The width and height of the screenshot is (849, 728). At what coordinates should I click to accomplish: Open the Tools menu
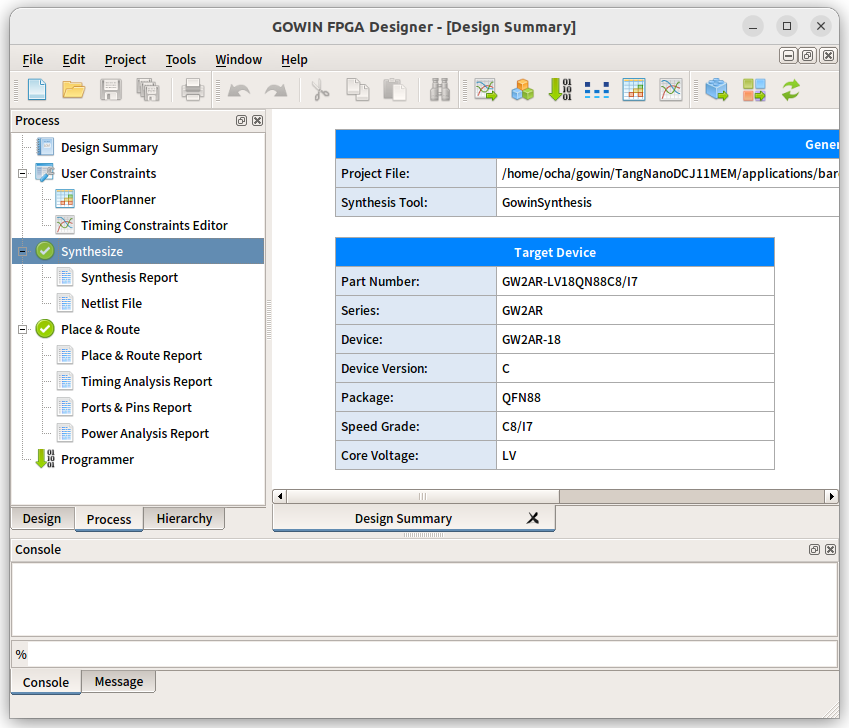pos(181,60)
